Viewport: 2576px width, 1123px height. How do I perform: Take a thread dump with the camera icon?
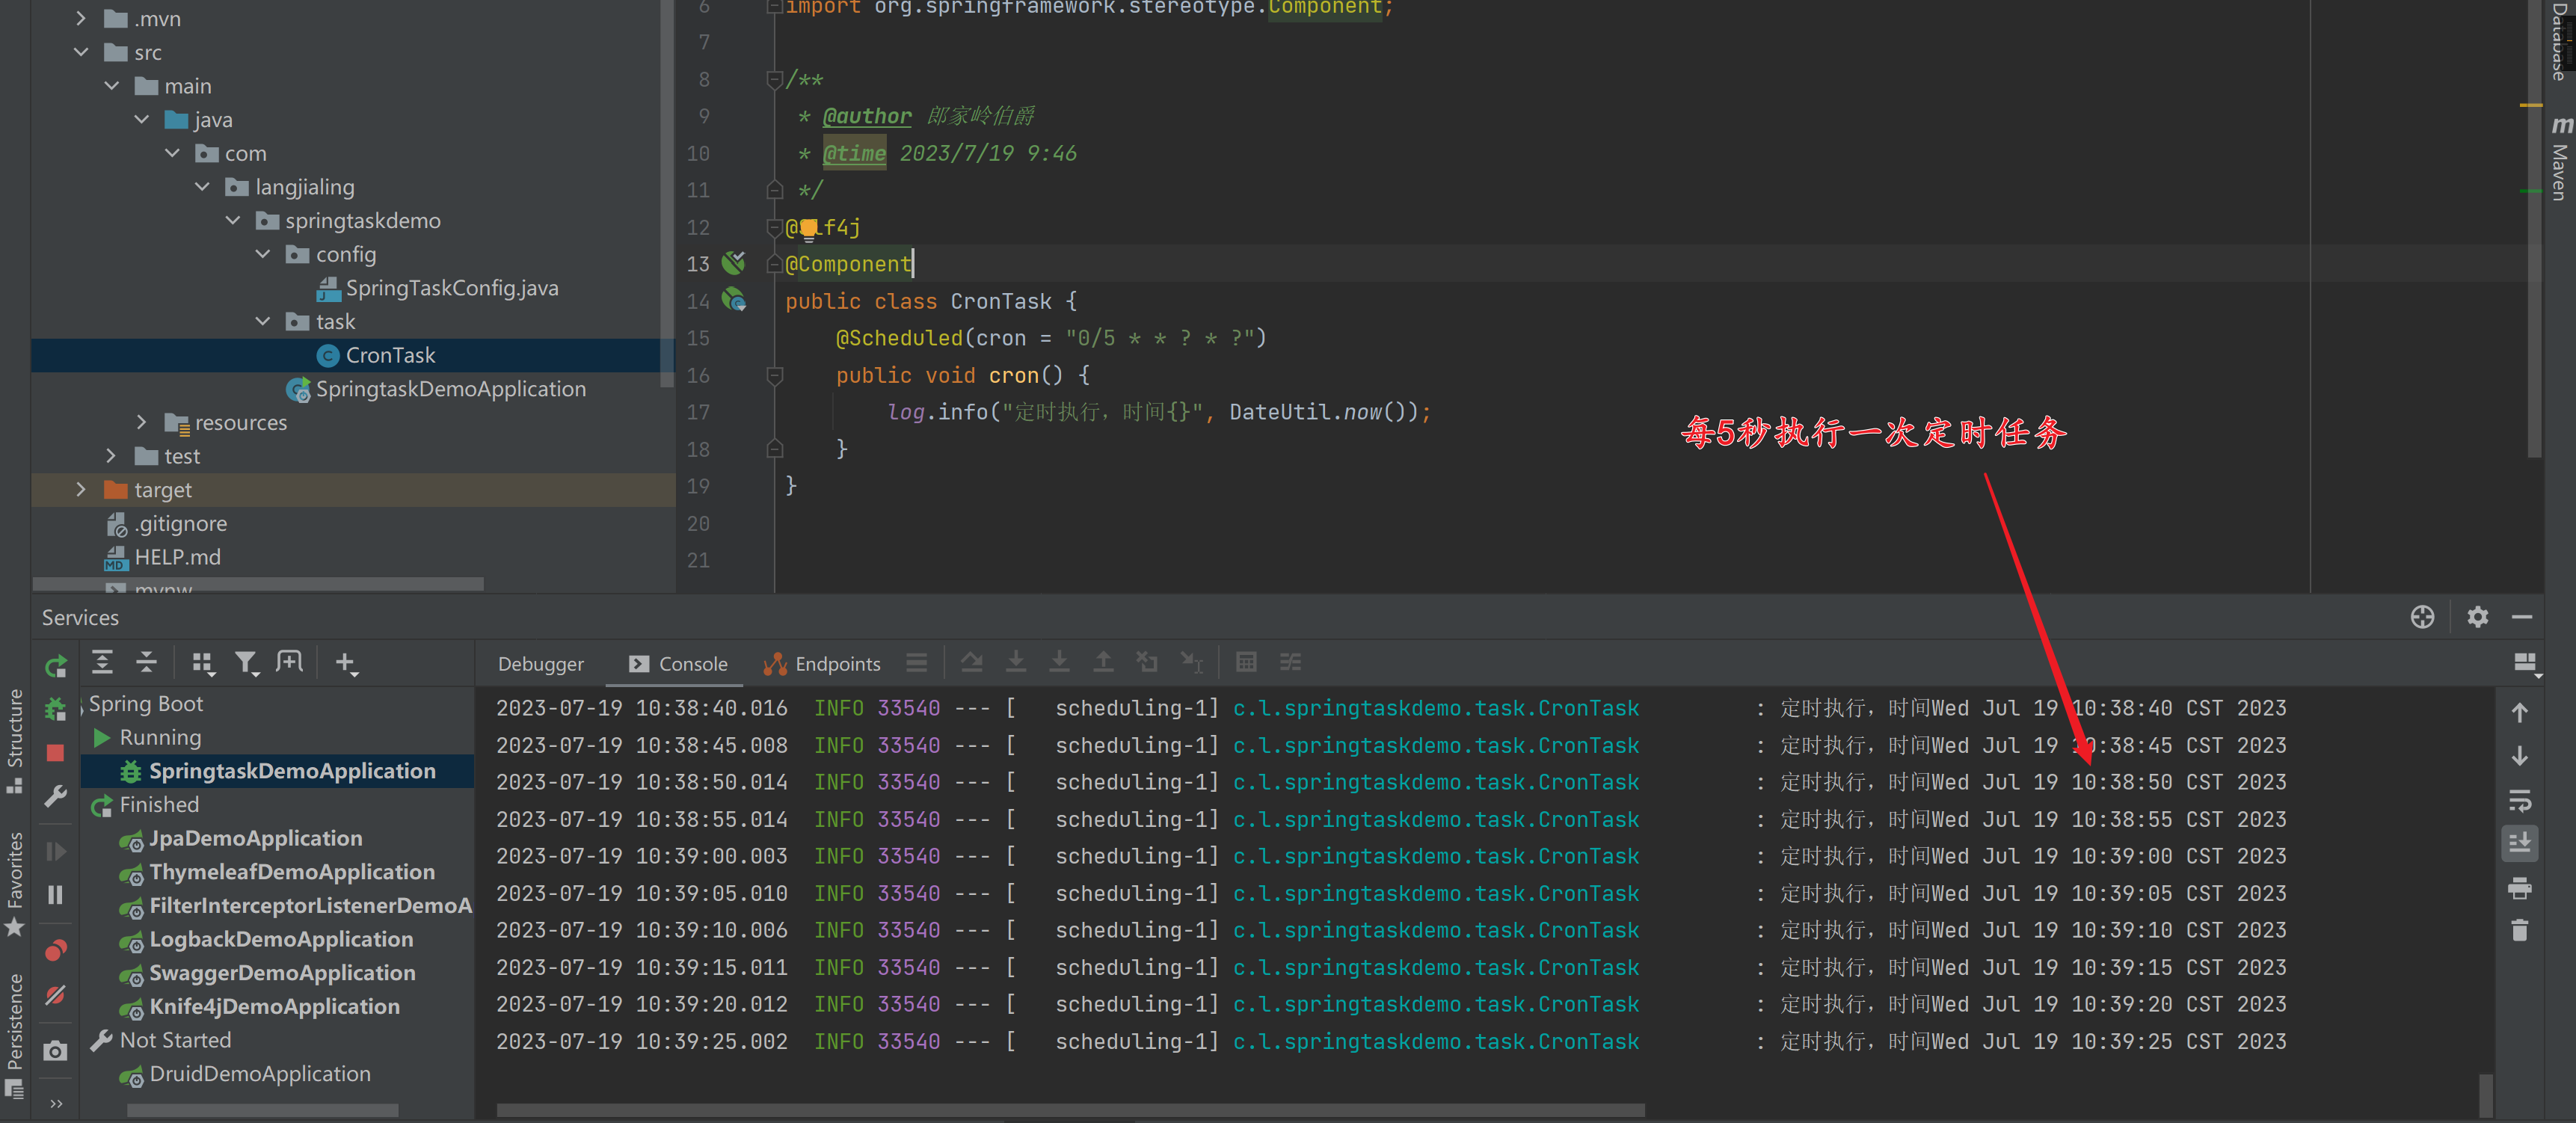(x=55, y=1050)
